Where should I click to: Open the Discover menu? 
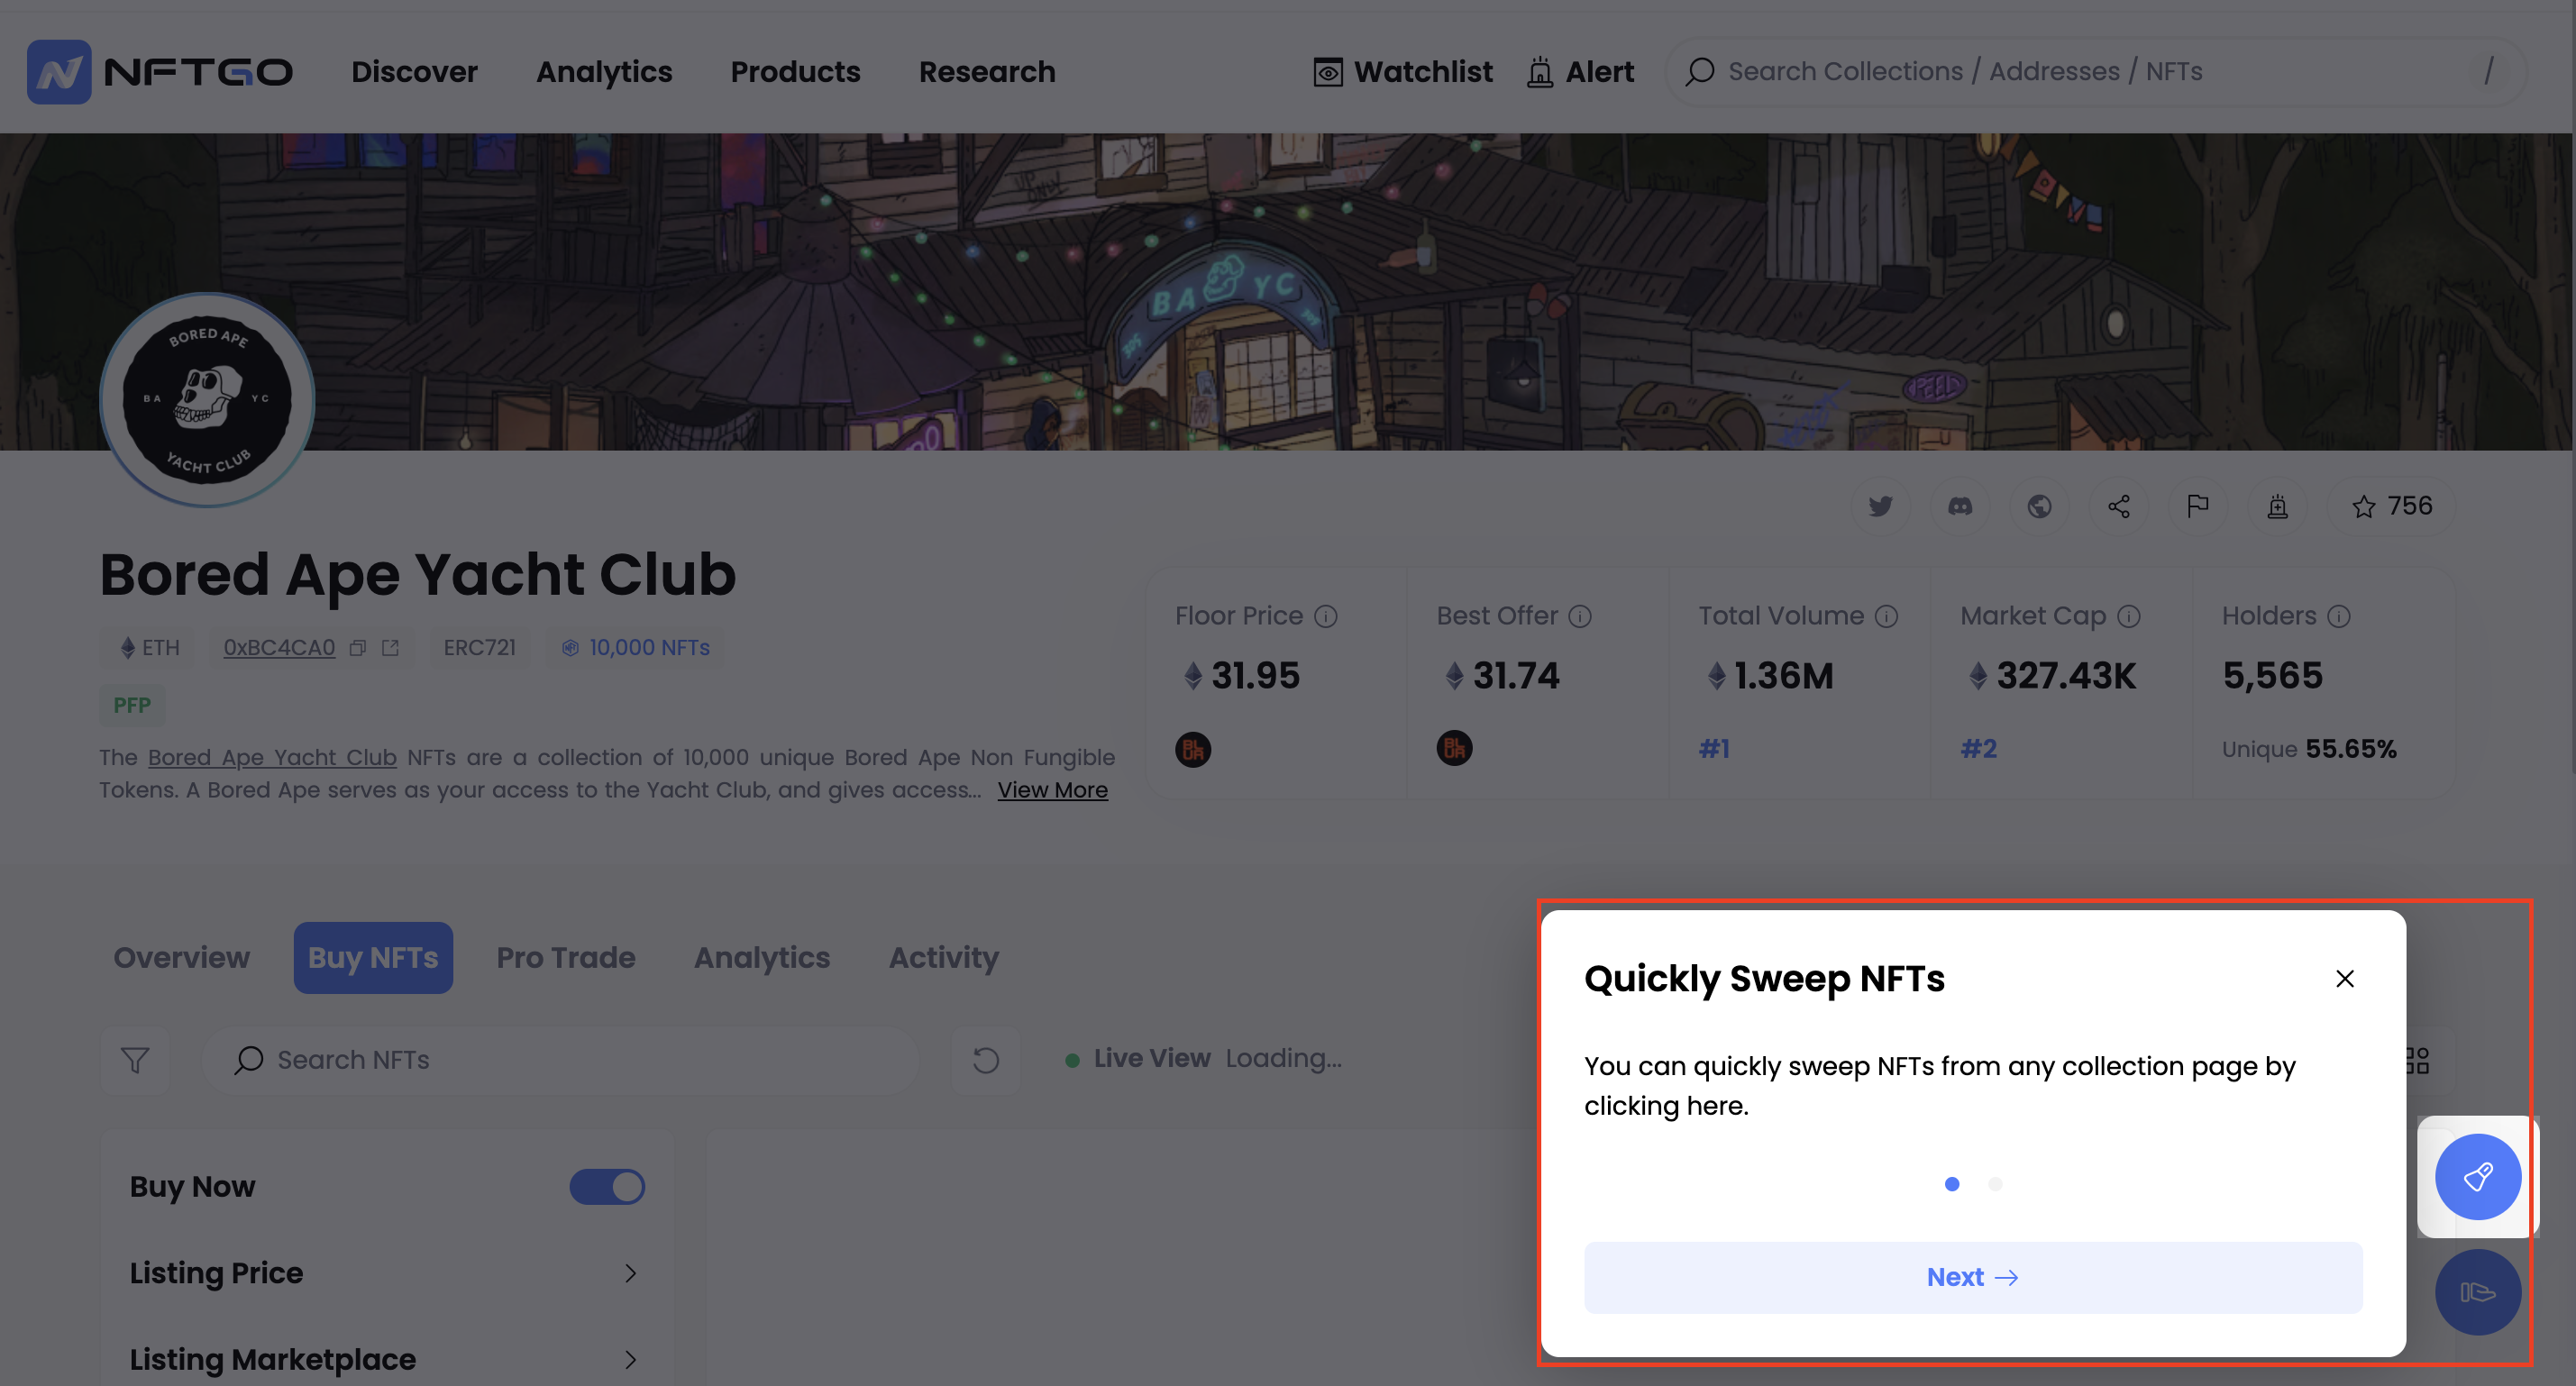click(x=414, y=72)
